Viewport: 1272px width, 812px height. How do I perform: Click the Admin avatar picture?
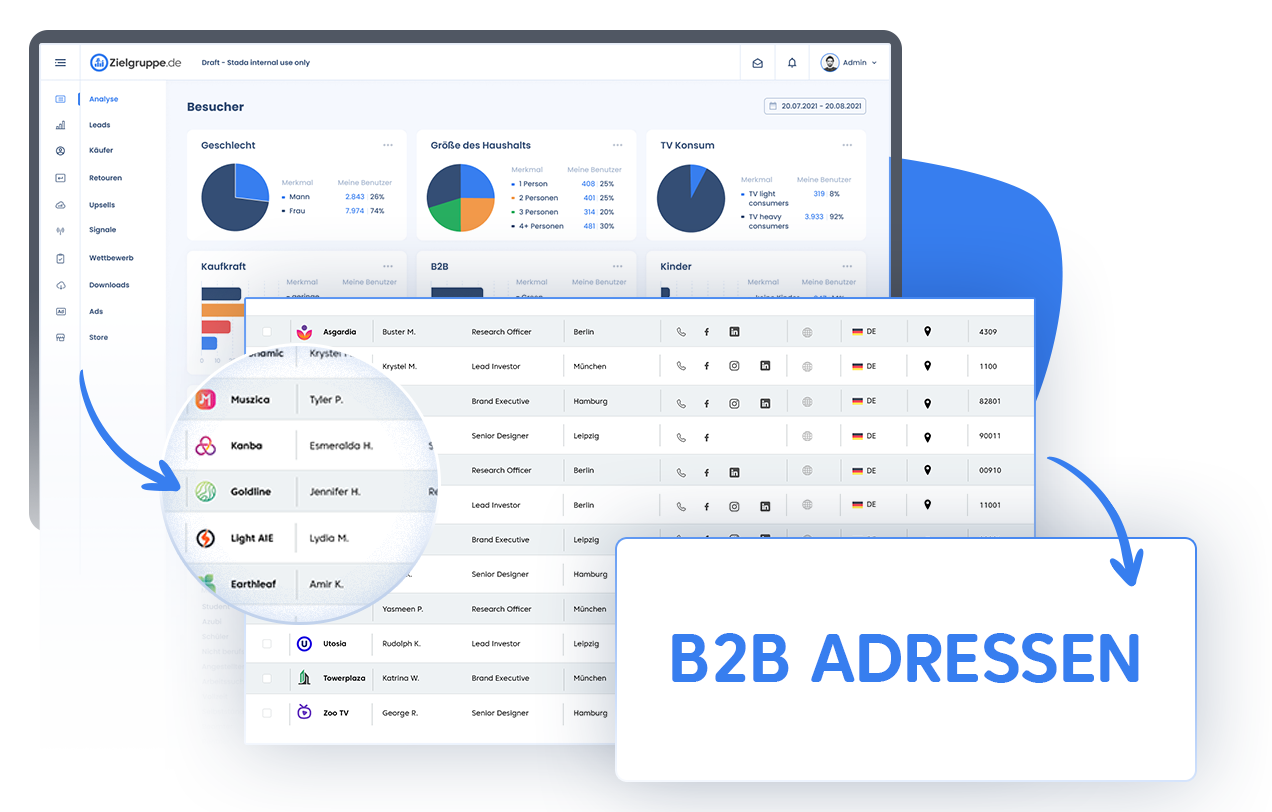click(830, 62)
